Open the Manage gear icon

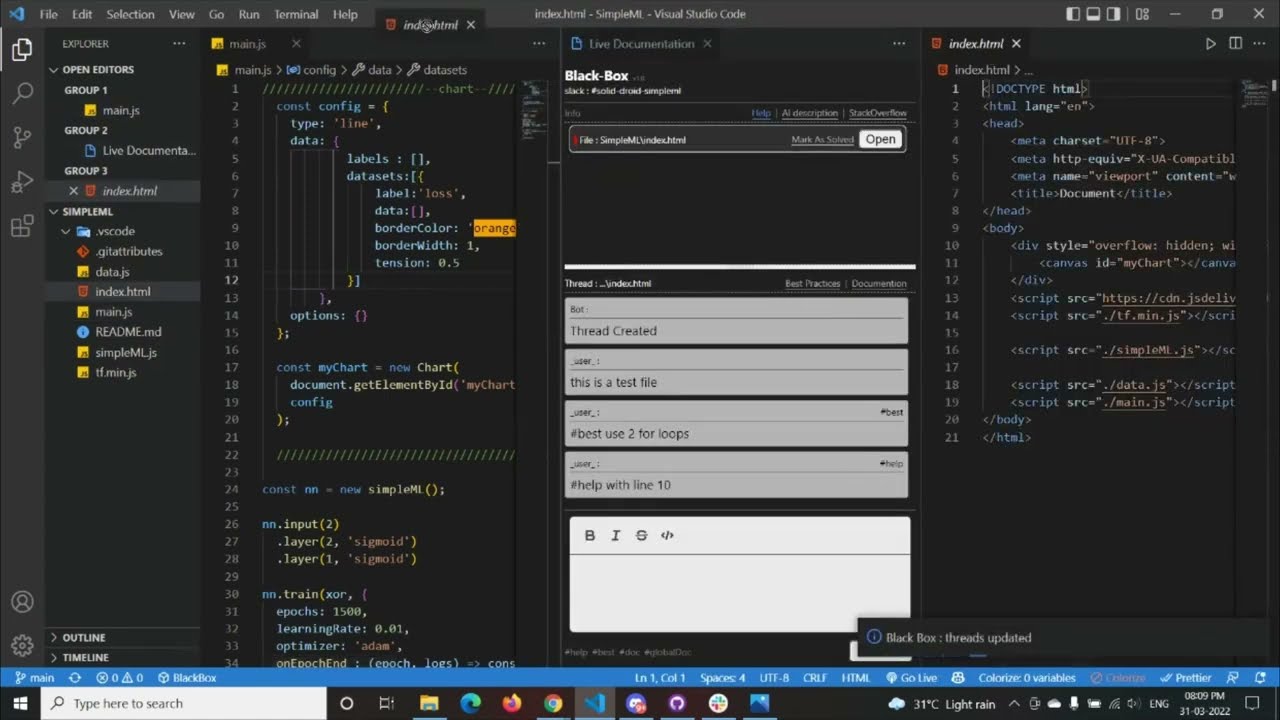click(22, 646)
